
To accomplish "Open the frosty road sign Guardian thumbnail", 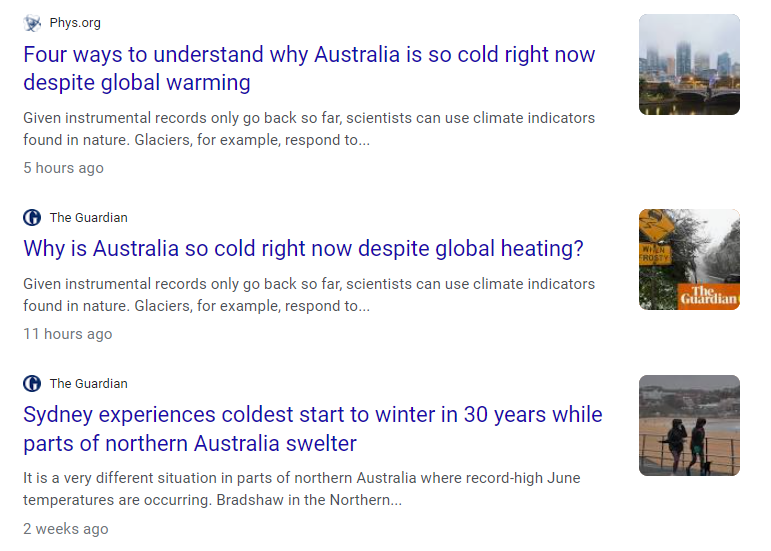I will pos(689,260).
